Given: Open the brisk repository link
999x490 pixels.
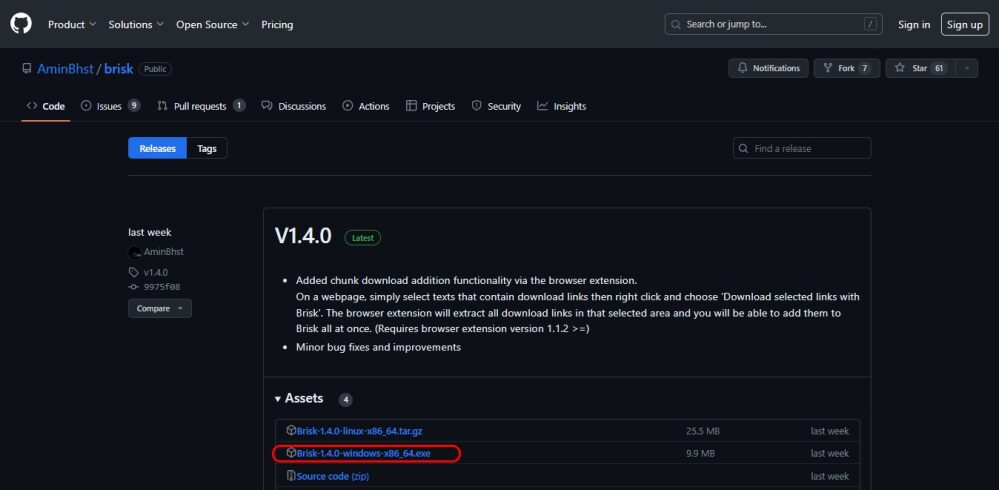Looking at the screenshot, I should [119, 69].
